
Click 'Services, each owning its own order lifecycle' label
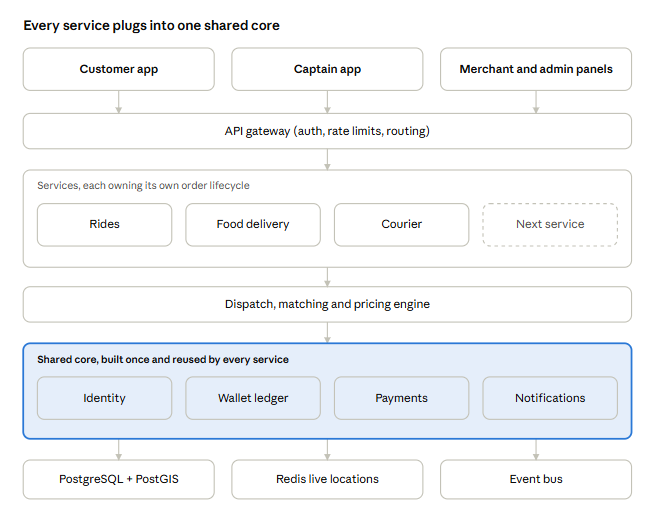[143, 185]
